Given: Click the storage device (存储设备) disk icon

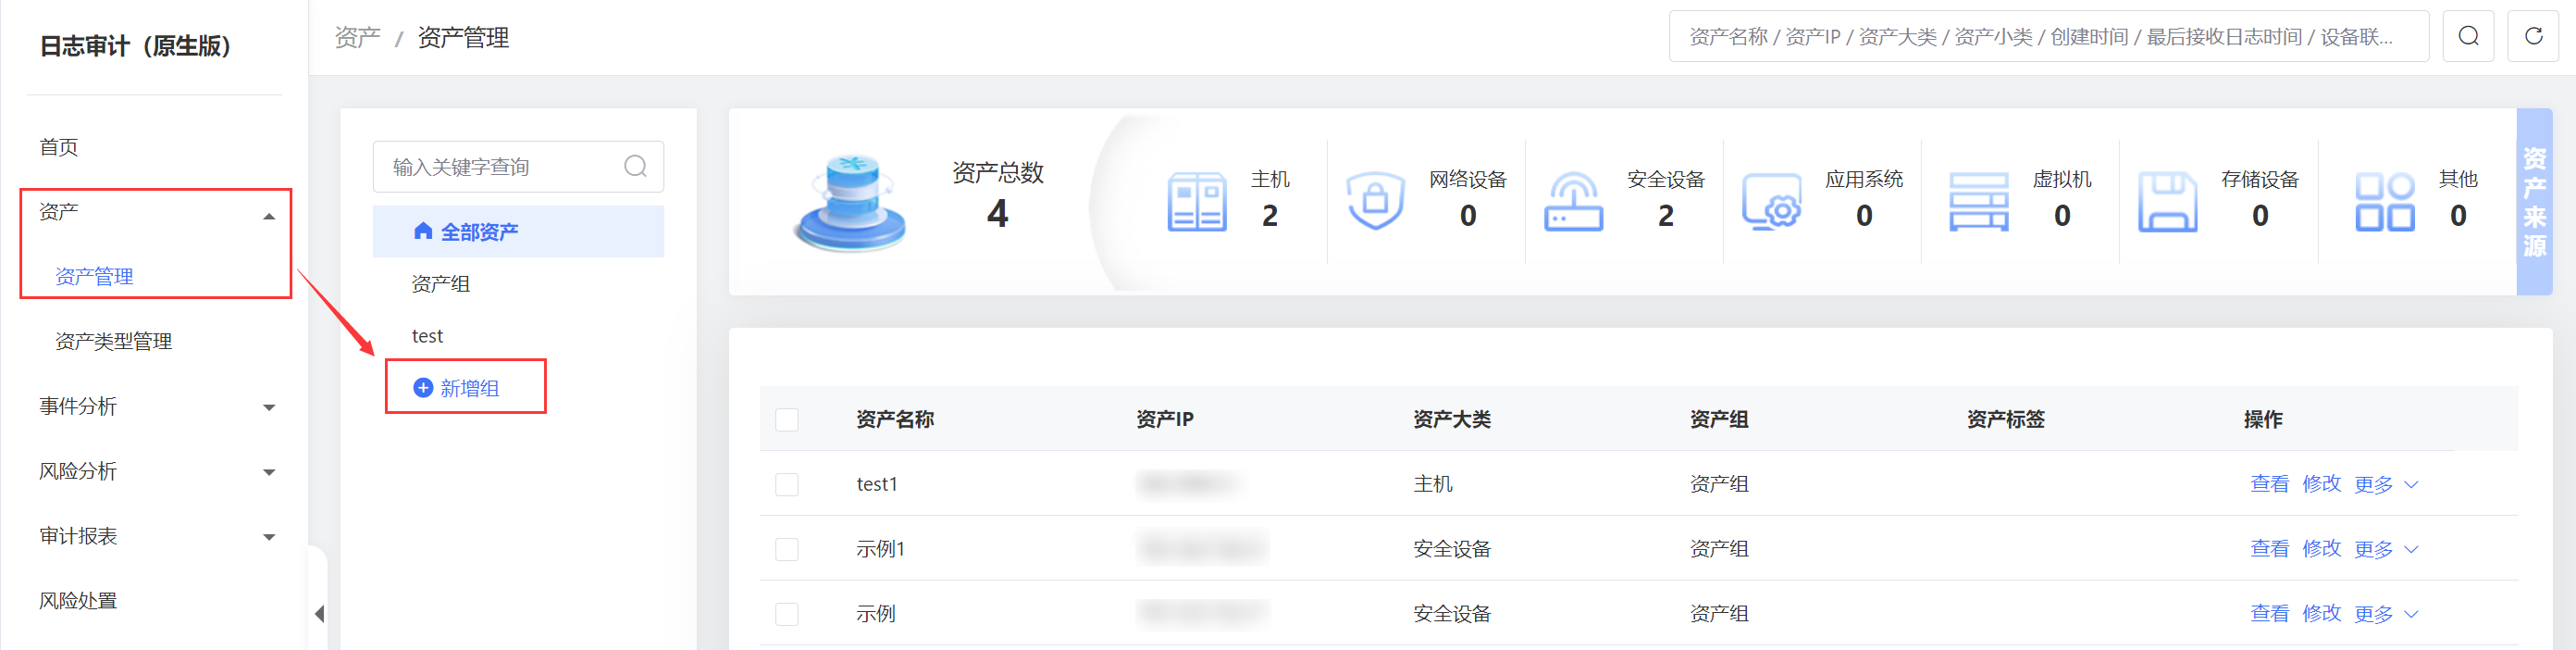Looking at the screenshot, I should (x=2167, y=201).
